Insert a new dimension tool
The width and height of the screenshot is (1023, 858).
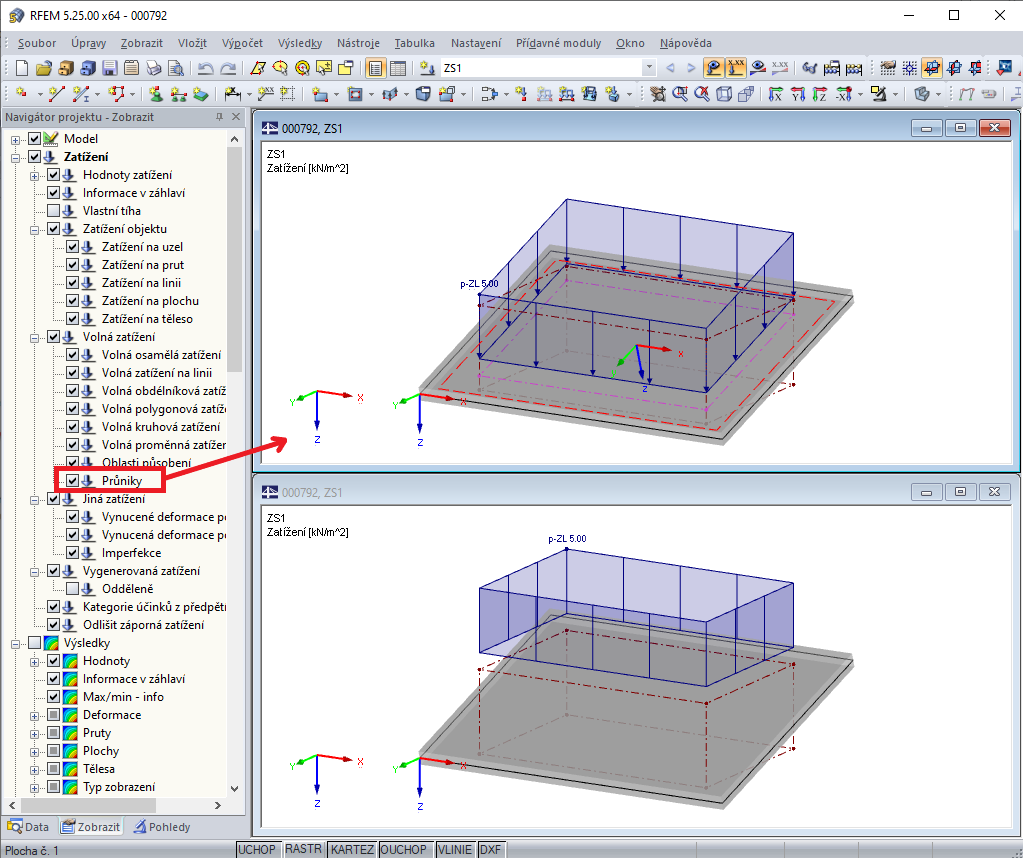pos(232,94)
